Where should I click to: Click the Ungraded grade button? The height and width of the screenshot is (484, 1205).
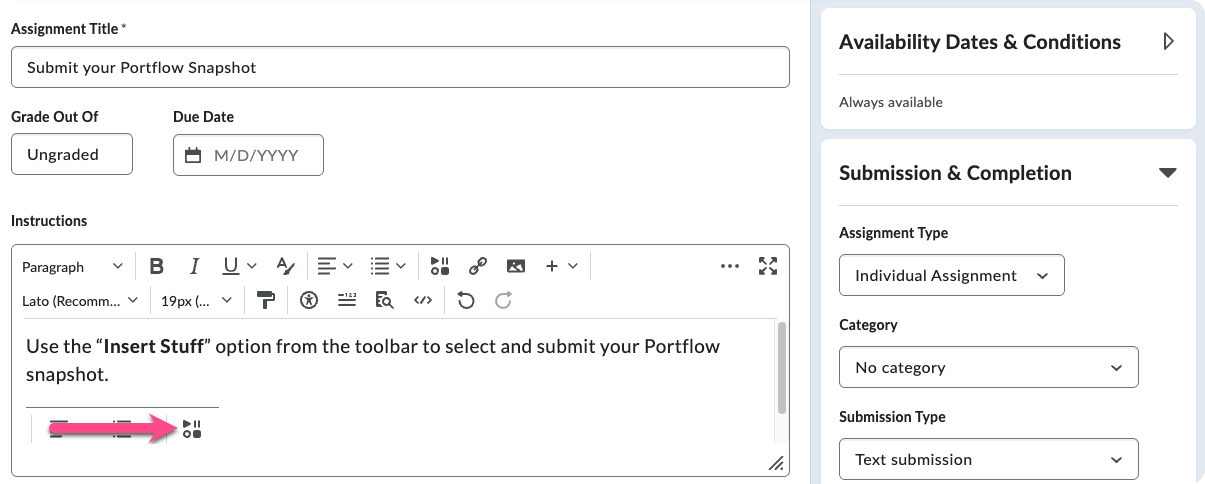pyautogui.click(x=72, y=155)
